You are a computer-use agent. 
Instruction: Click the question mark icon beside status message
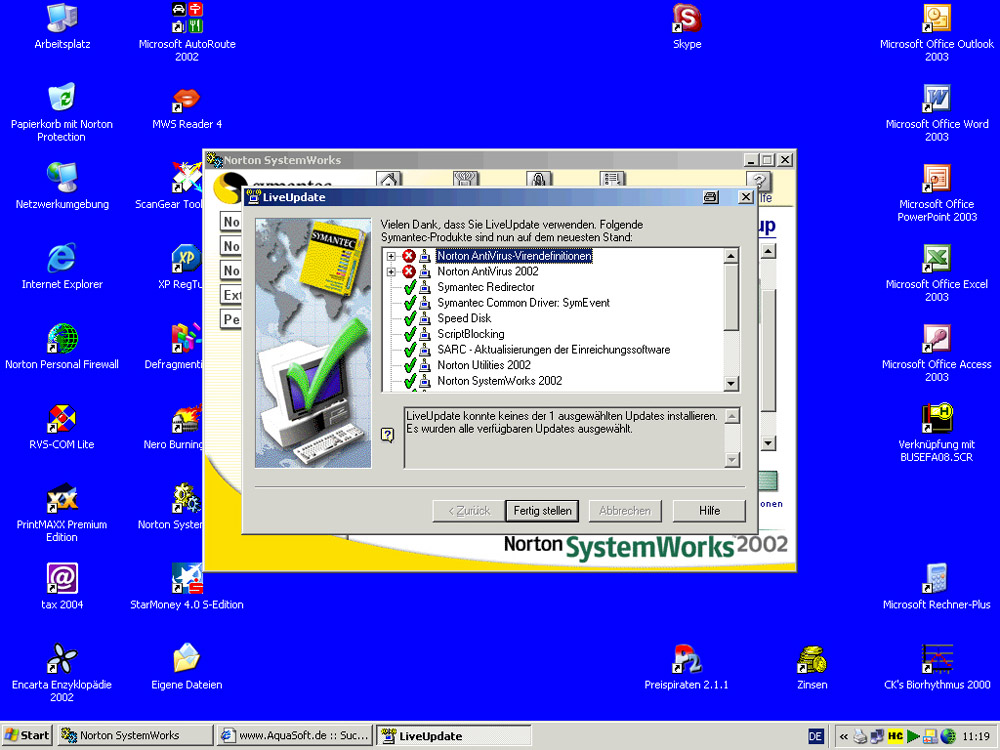[x=388, y=435]
